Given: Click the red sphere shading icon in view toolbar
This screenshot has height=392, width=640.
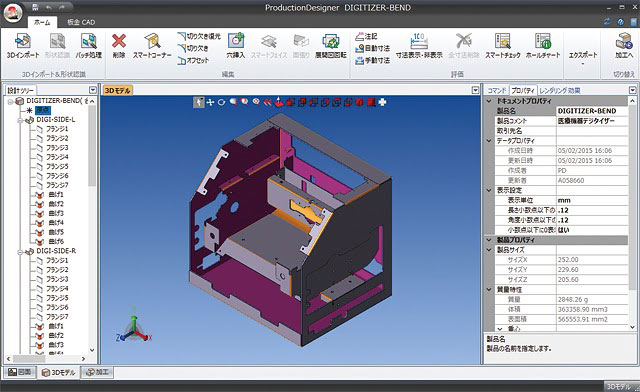Looking at the screenshot, I should [x=359, y=102].
